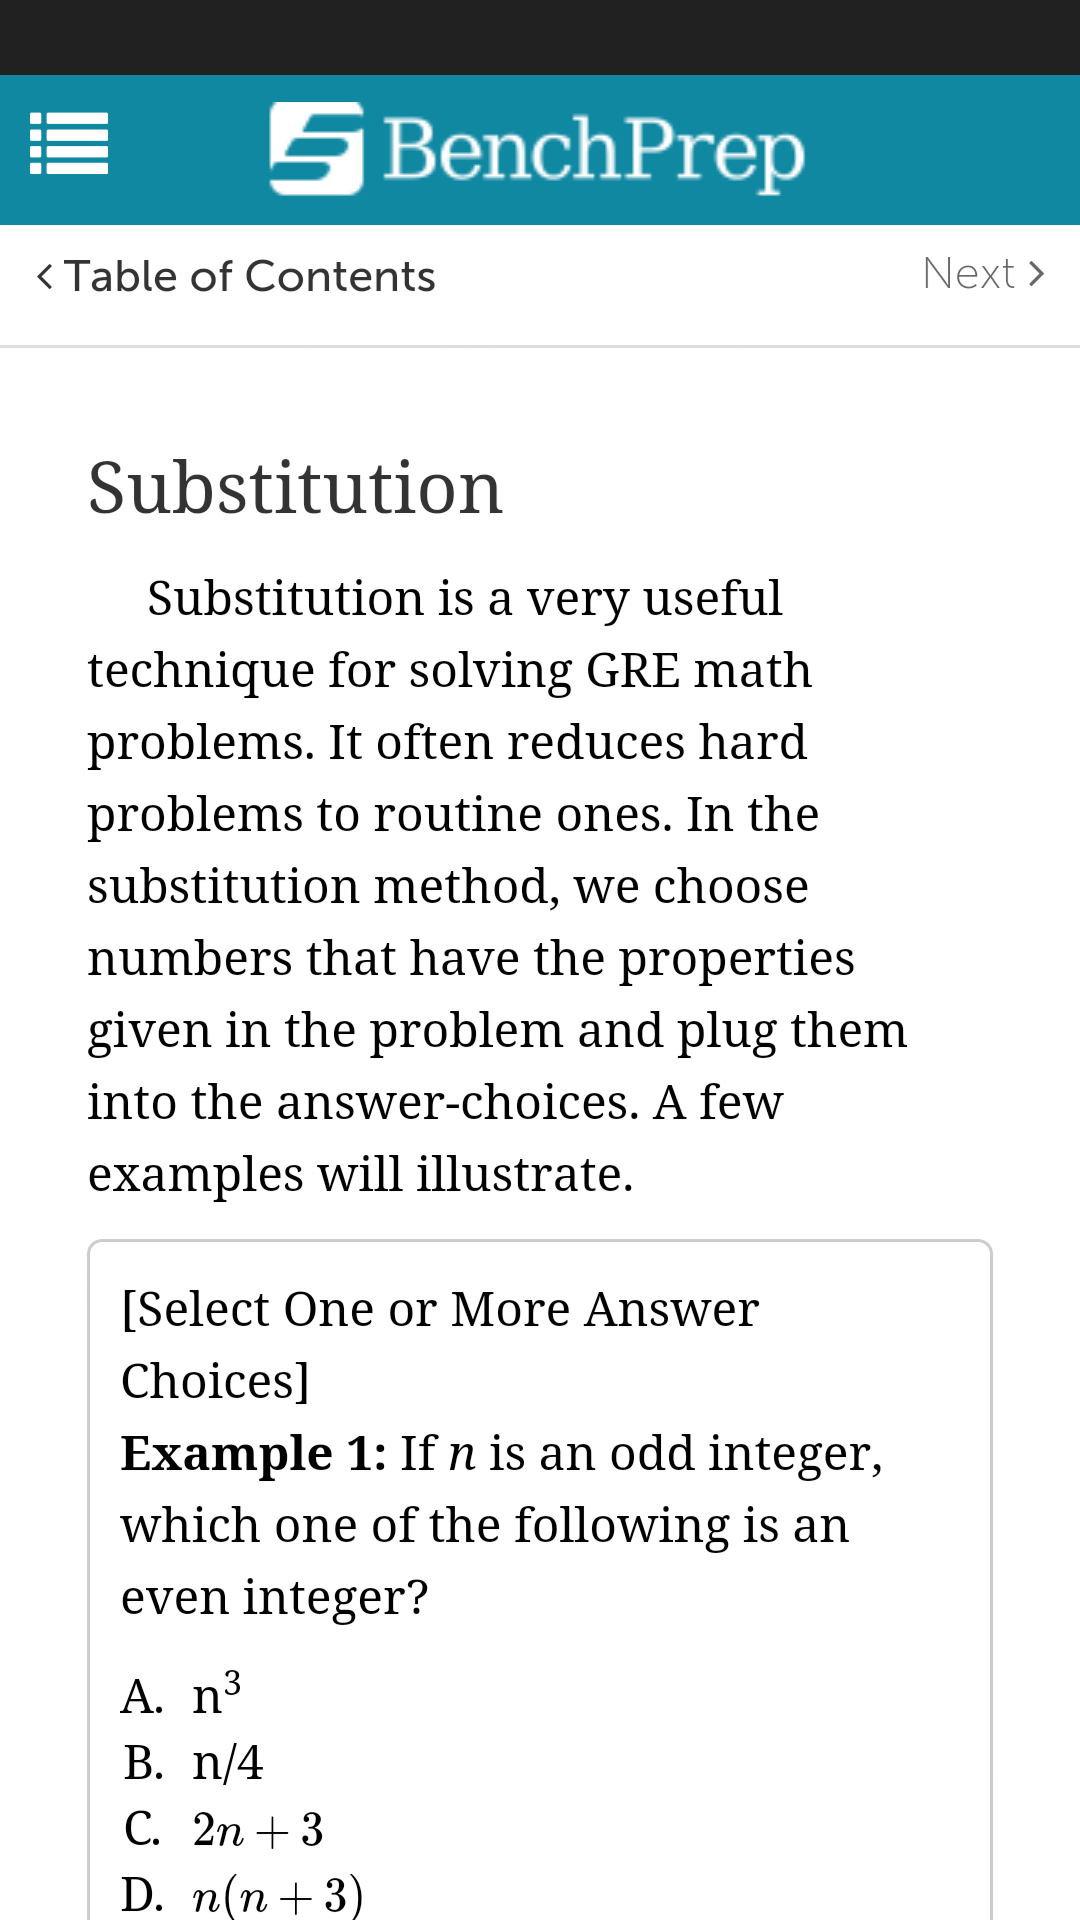Tap the black status bar at top
Viewport: 1080px width, 1920px height.
pos(540,37)
